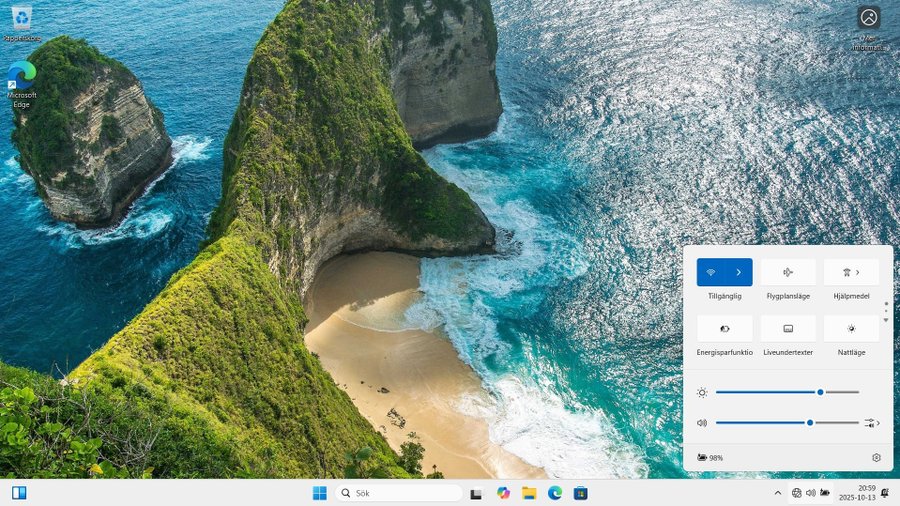
Task: Click the 98% battery status indicator
Action: click(x=710, y=457)
